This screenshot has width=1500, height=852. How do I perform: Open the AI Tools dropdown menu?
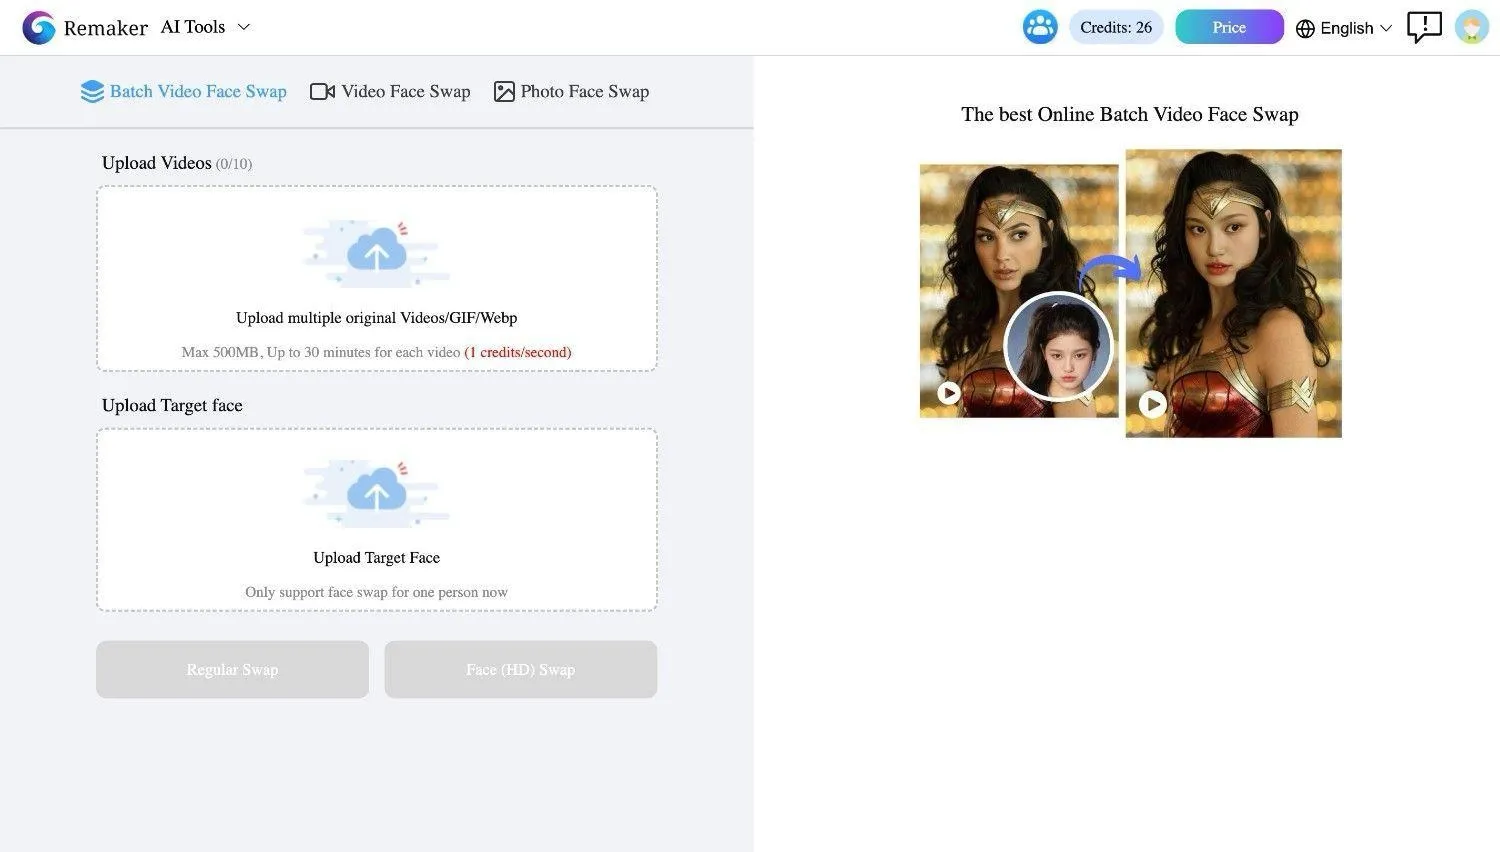pos(205,27)
